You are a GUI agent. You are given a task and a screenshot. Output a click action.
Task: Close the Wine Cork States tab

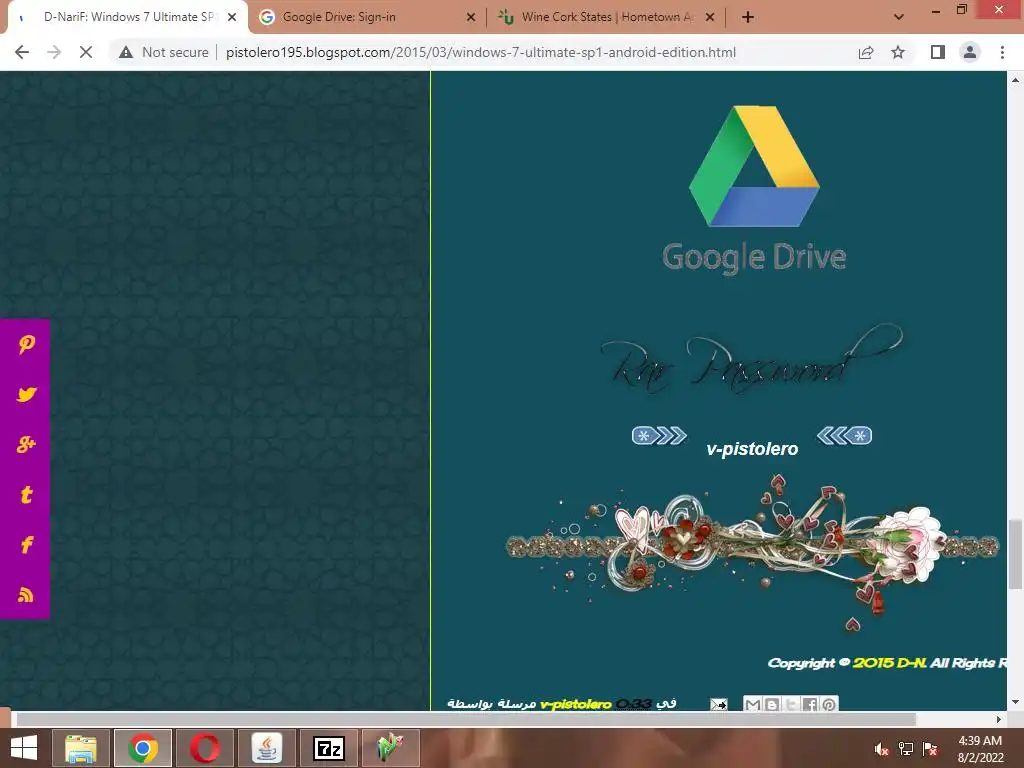(710, 17)
